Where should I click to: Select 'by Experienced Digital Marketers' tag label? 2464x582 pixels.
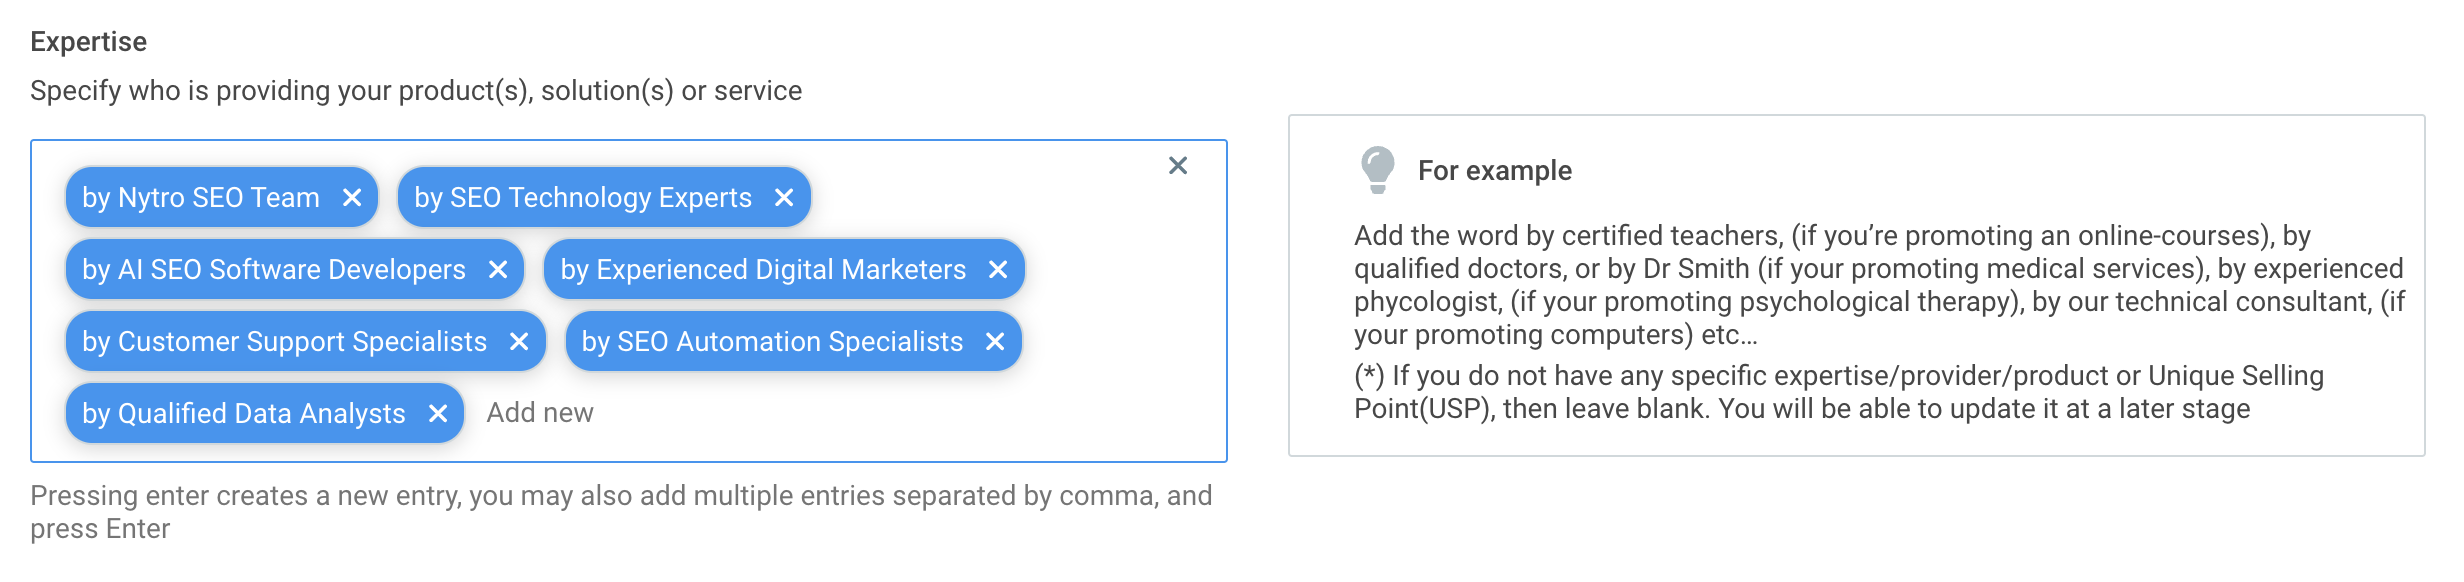click(763, 270)
